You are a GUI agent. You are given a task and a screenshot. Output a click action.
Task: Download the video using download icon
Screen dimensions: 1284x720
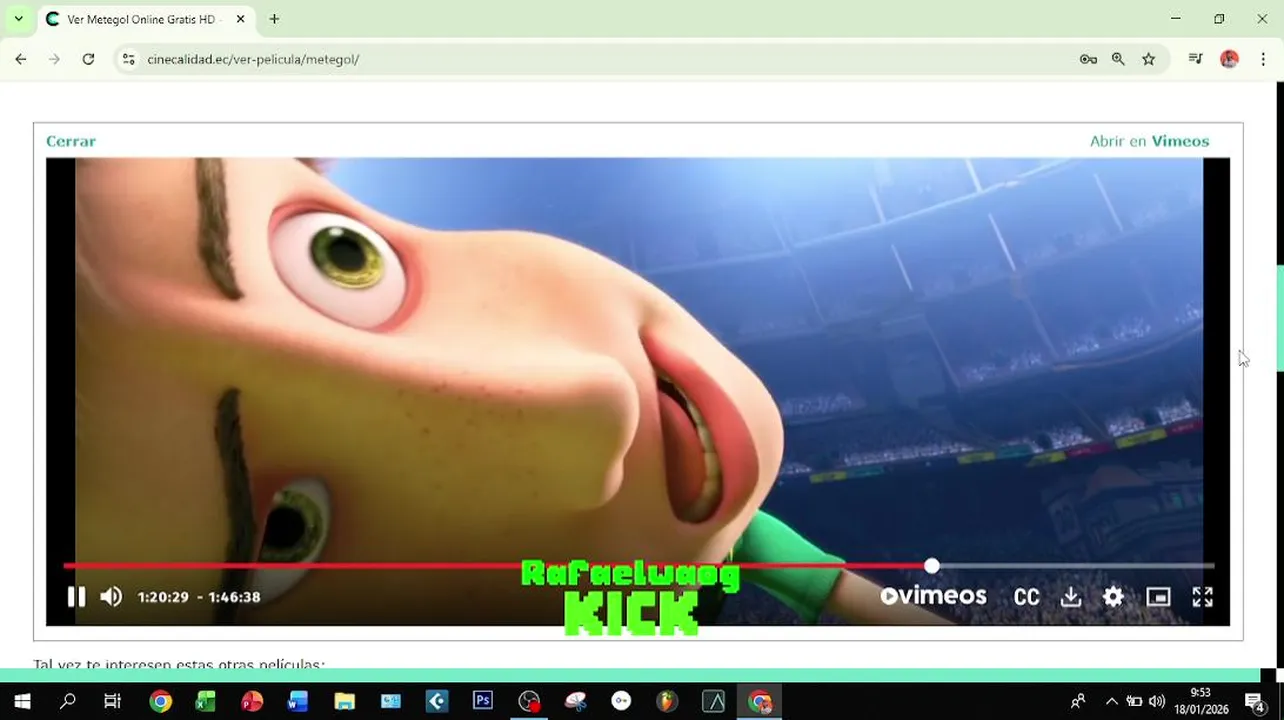point(1071,597)
